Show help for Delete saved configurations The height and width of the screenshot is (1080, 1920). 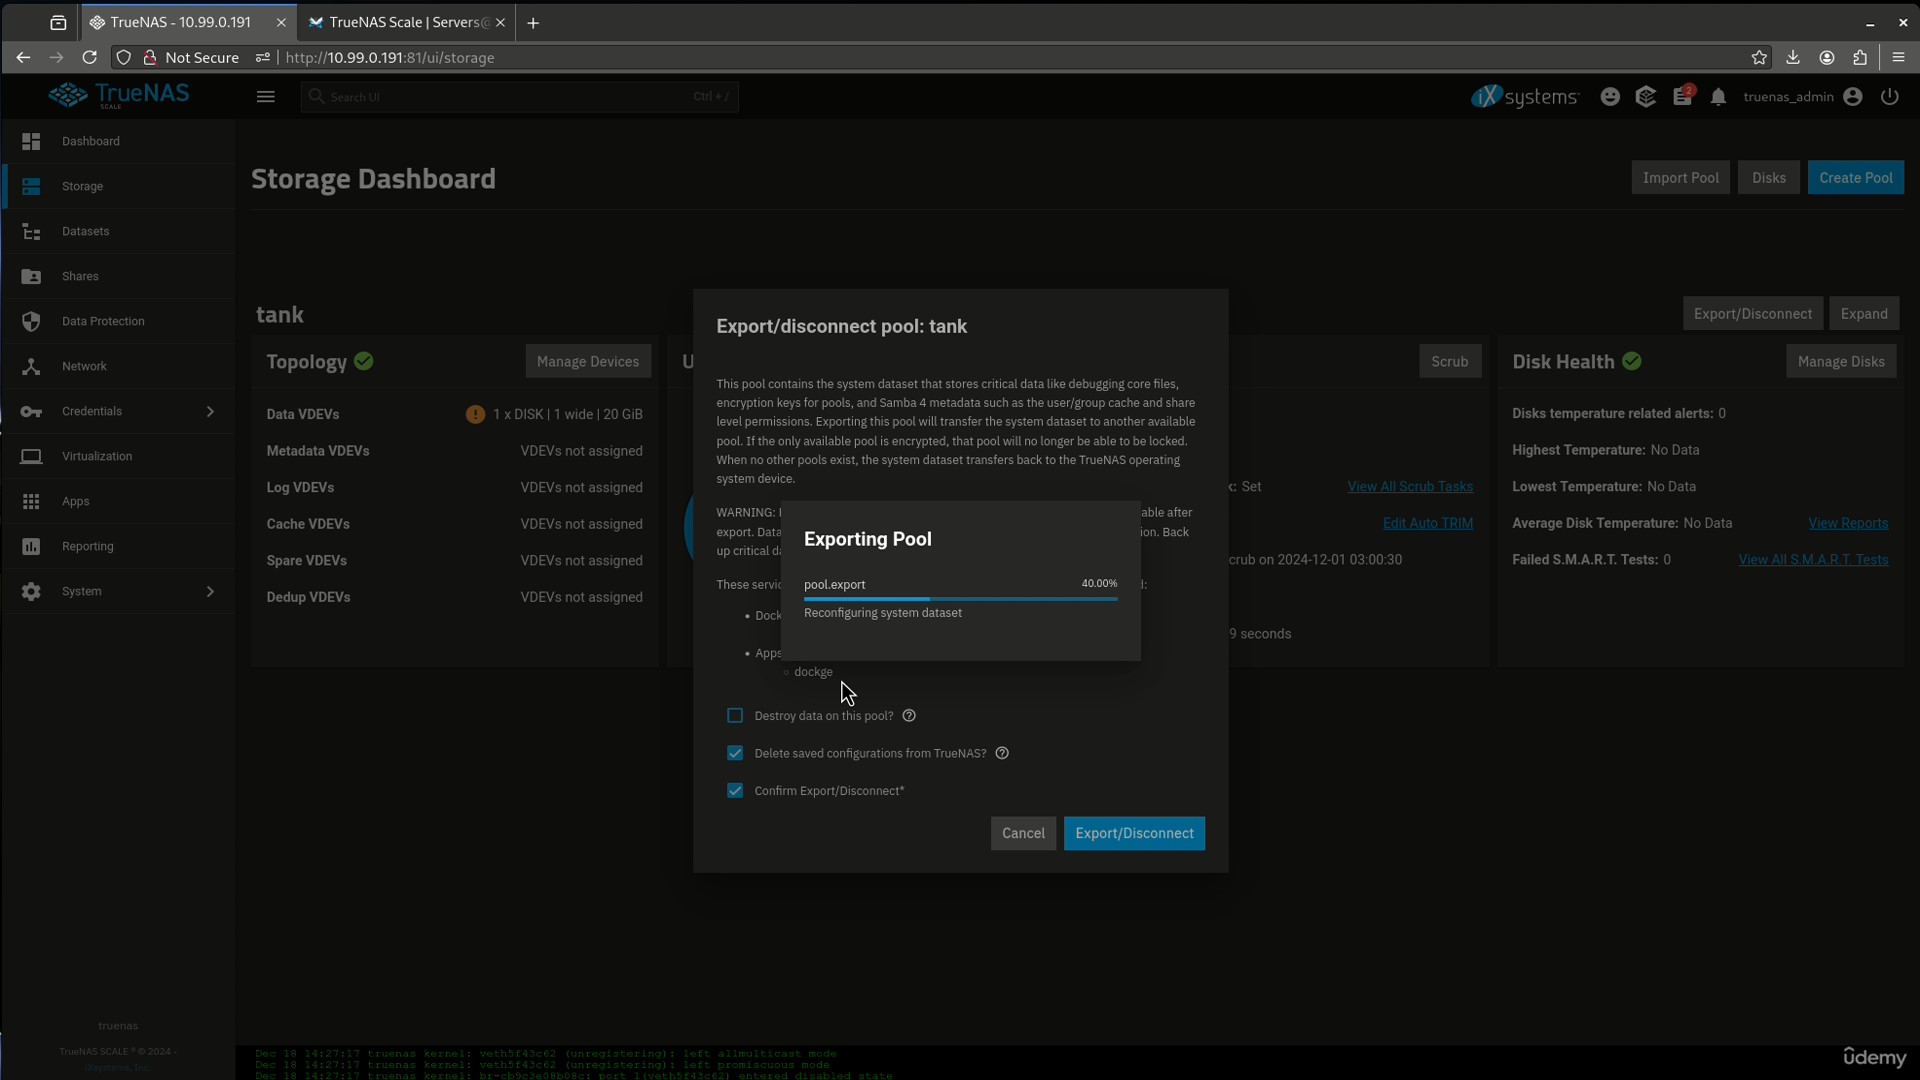click(1002, 754)
